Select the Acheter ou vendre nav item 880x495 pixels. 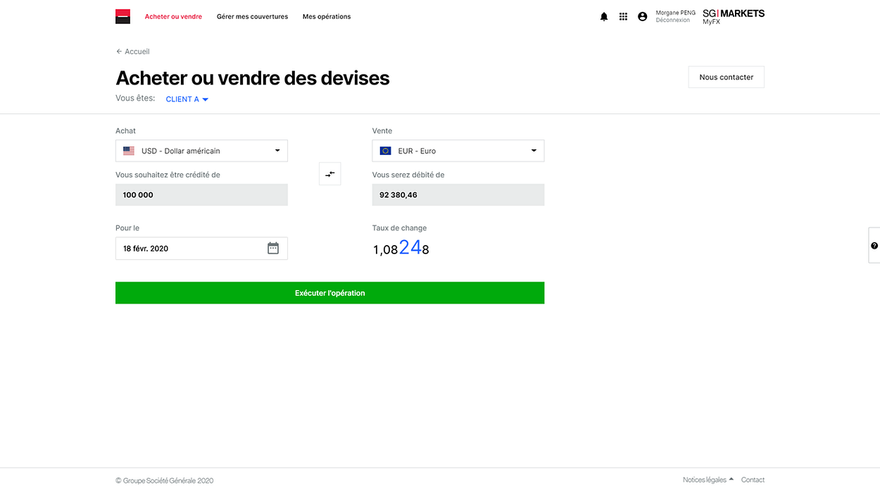click(x=173, y=17)
